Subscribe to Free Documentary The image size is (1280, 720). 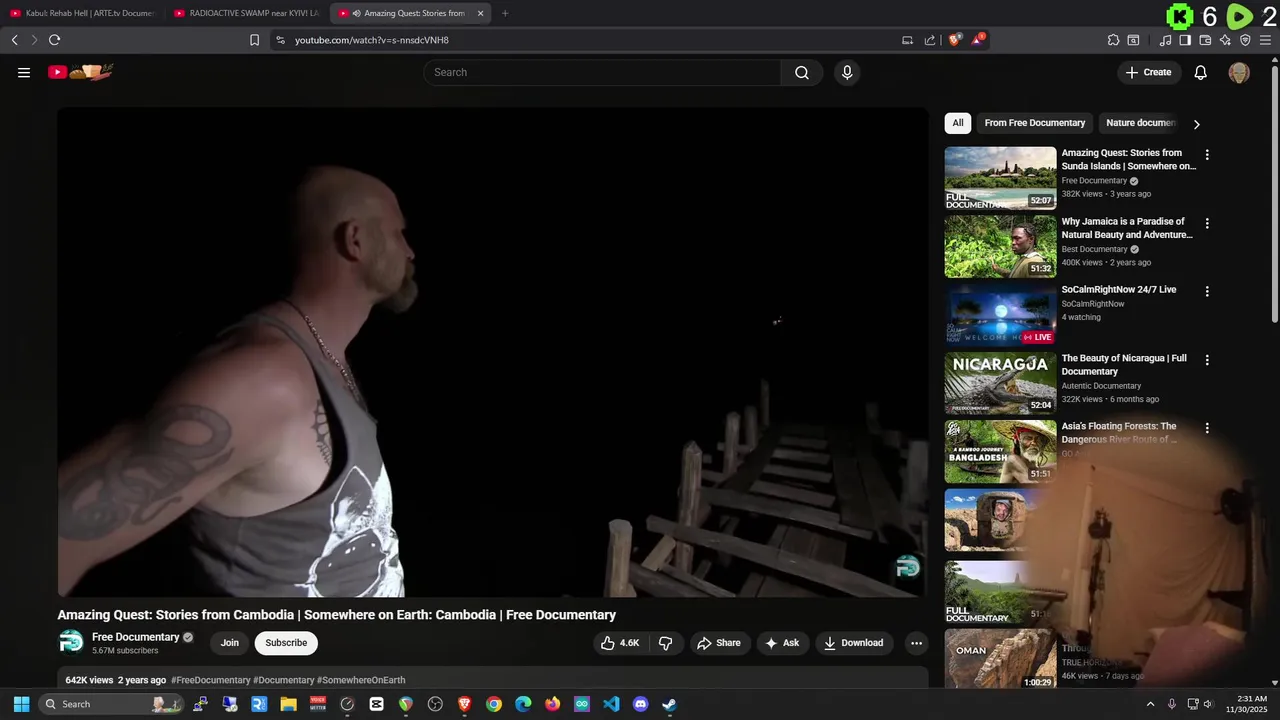(x=286, y=643)
